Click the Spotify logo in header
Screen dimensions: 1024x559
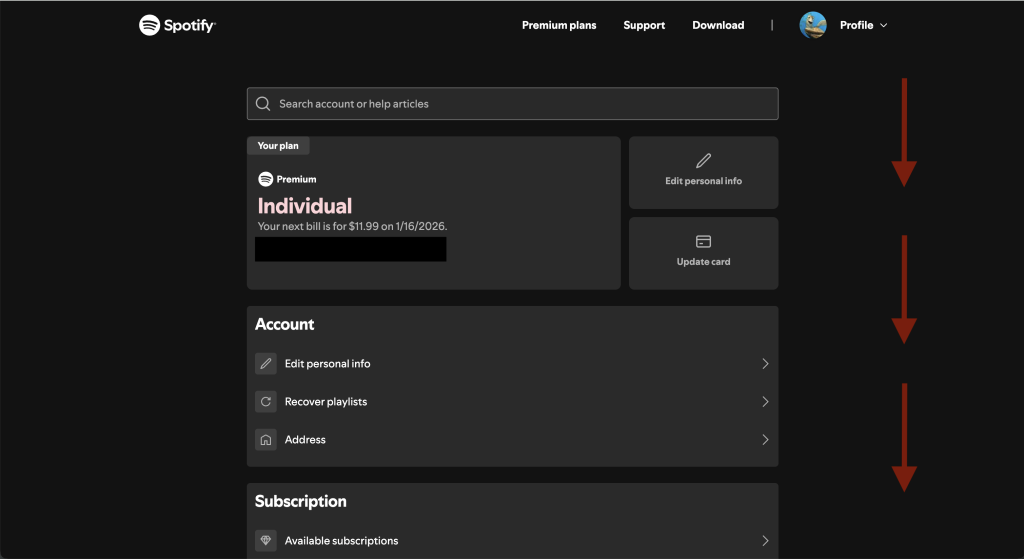[x=177, y=25]
